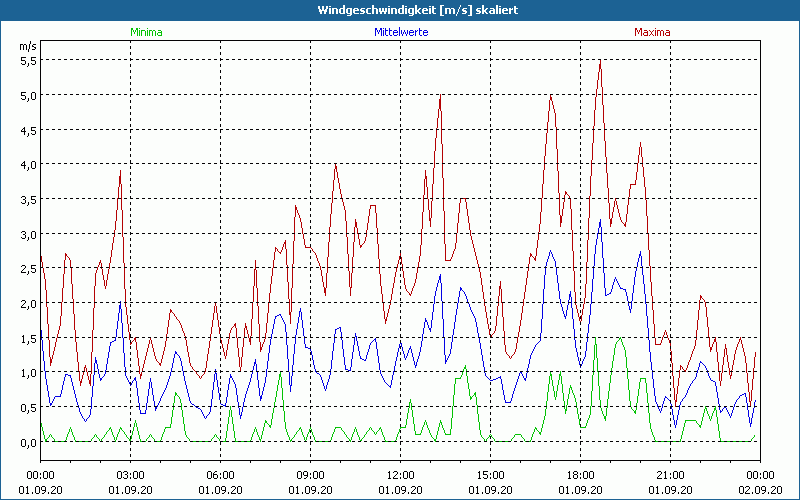Screen dimensions: 800x500
Task: Click the '12:00' time axis label
Action: pyautogui.click(x=401, y=476)
